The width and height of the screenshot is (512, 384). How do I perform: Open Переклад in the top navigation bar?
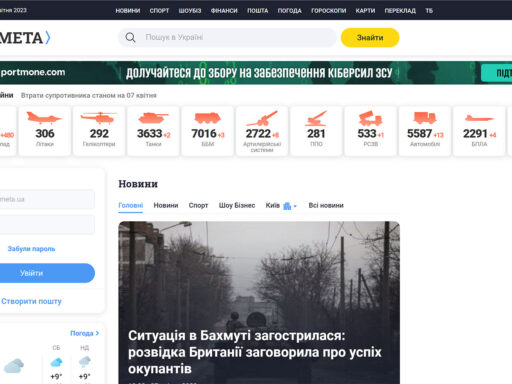(400, 11)
